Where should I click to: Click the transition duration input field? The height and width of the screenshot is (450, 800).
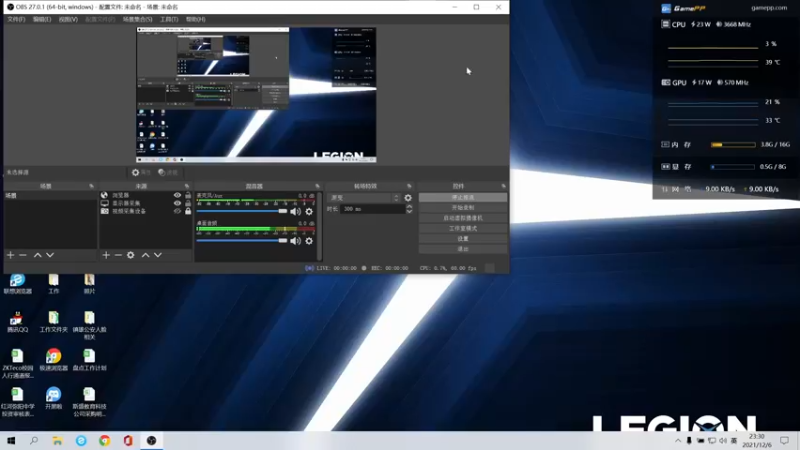372,209
